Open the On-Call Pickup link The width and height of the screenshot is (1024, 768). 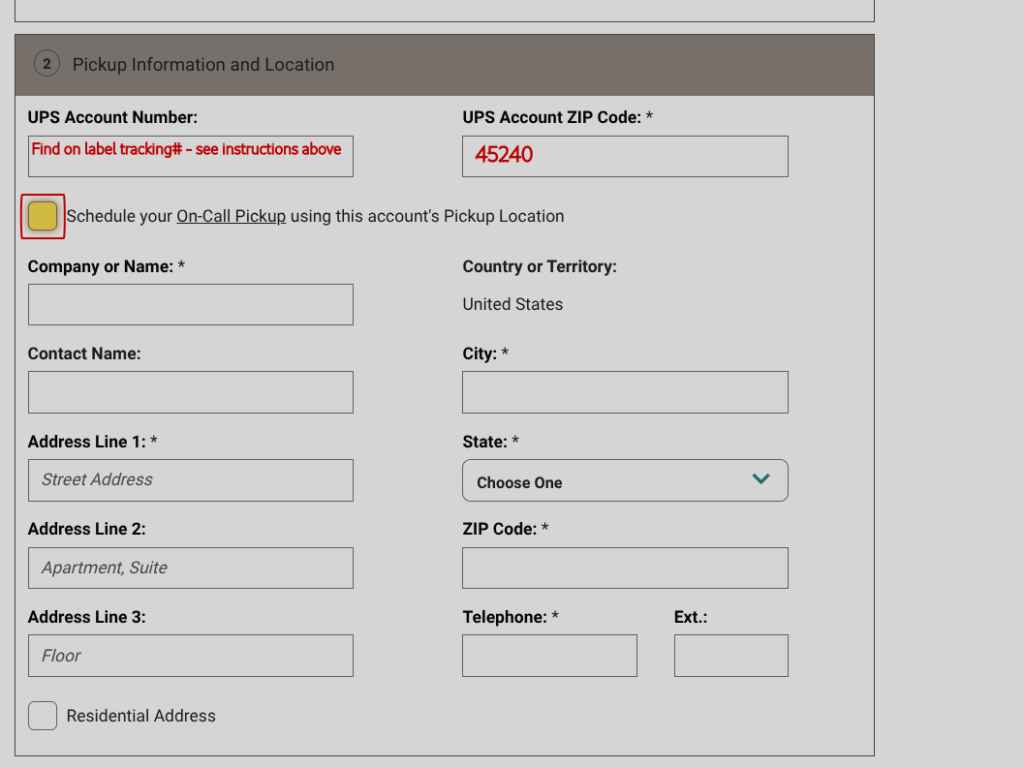[x=231, y=216]
